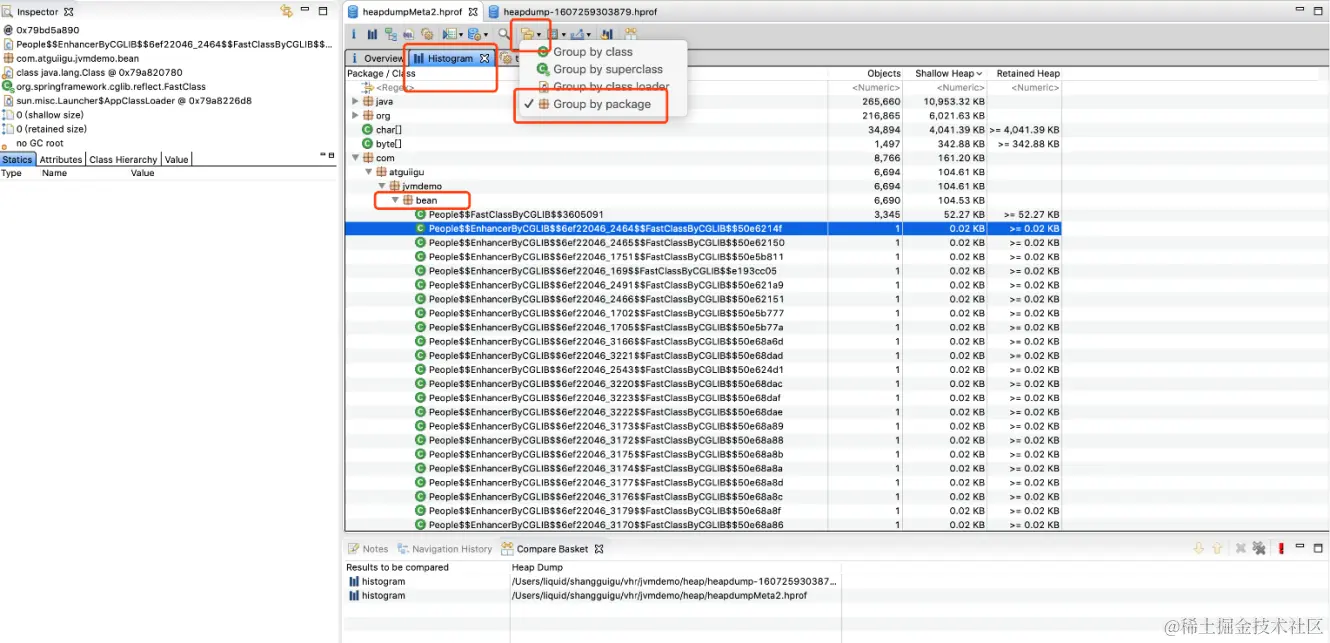The height and width of the screenshot is (643, 1330).
Task: Click the <Regex> filter field
Action: point(393,88)
